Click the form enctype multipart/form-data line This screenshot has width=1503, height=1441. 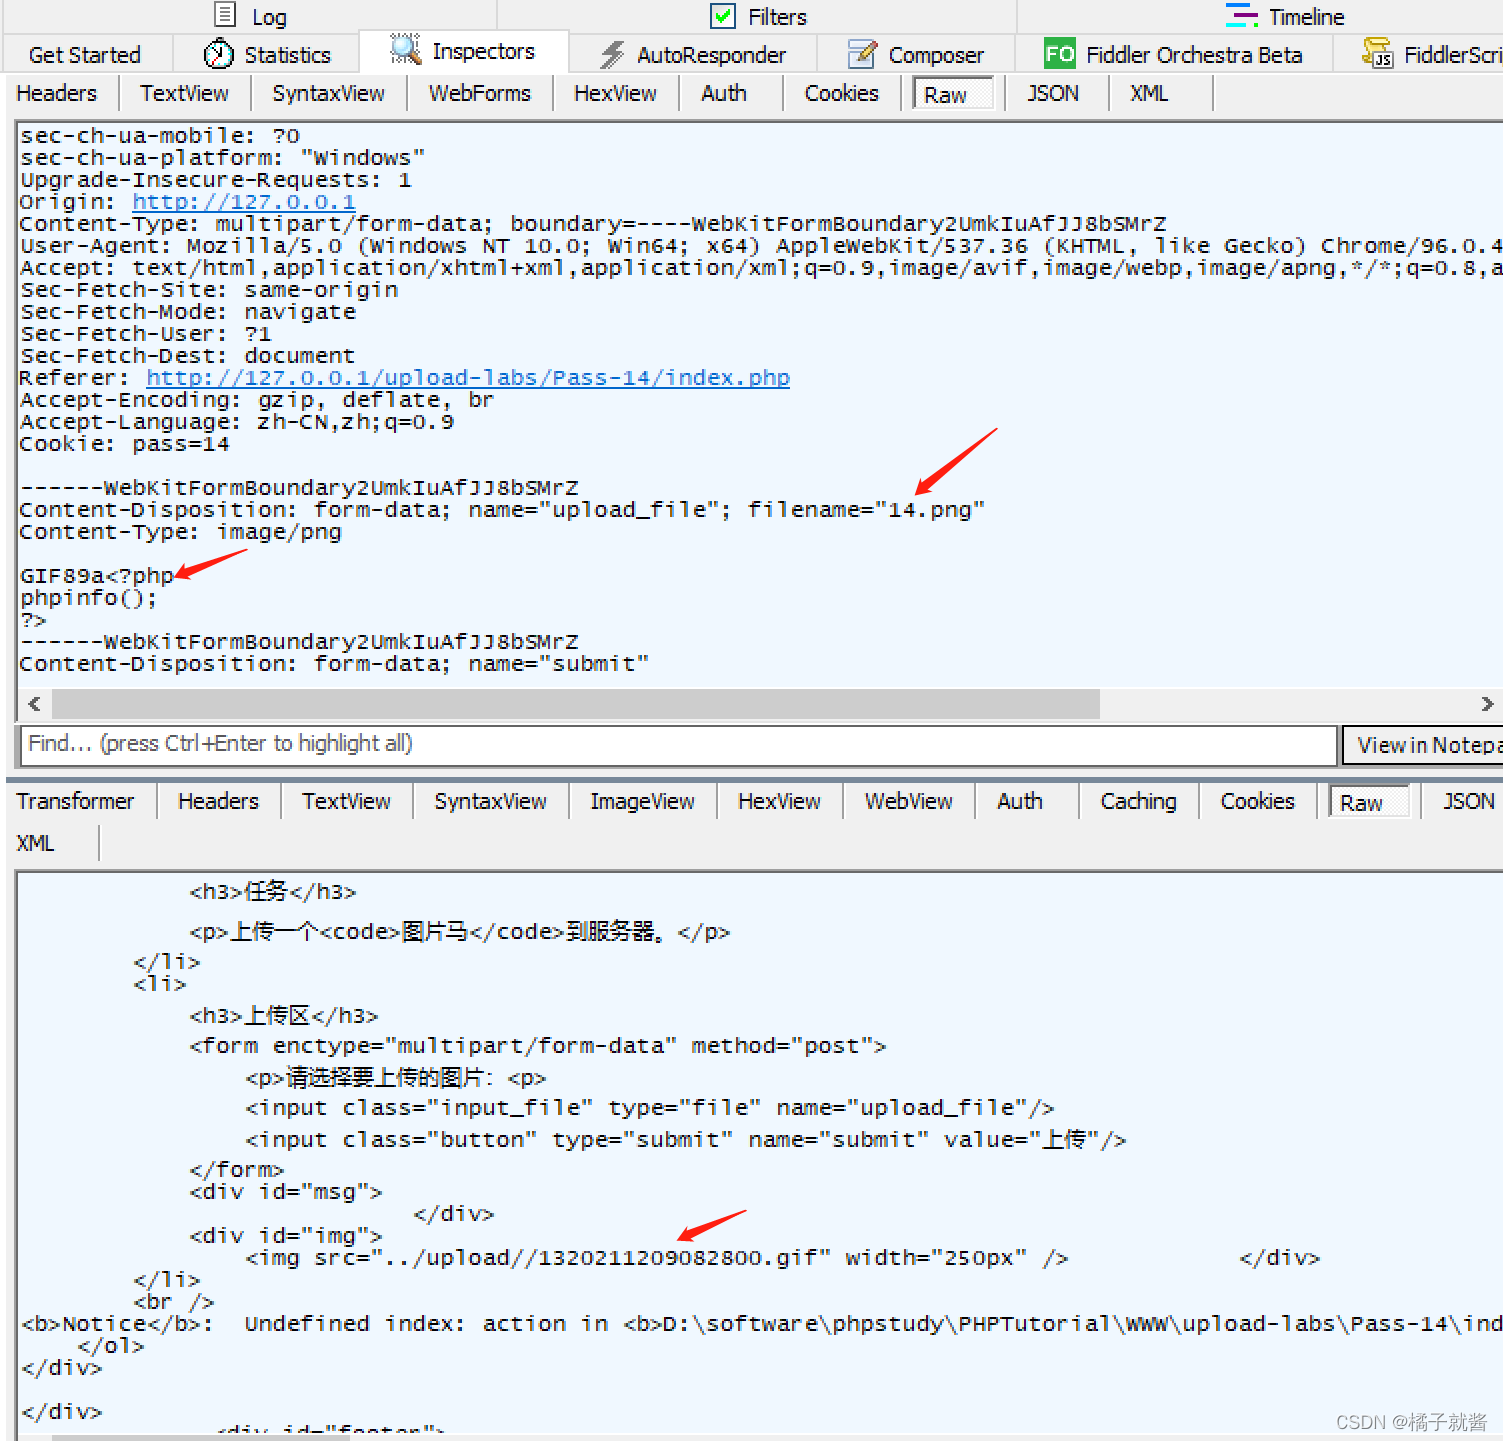click(538, 1046)
